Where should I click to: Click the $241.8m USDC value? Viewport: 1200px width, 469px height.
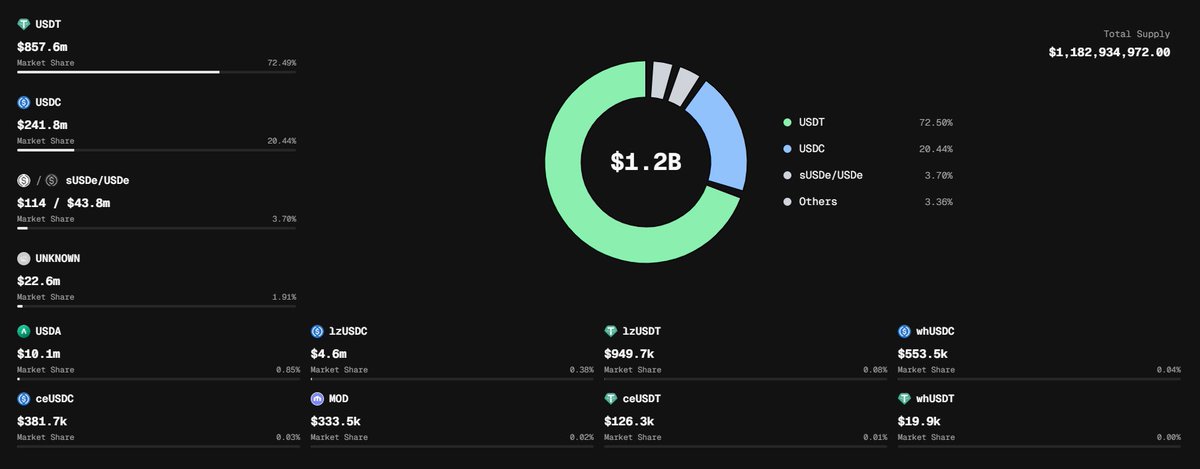[42, 124]
